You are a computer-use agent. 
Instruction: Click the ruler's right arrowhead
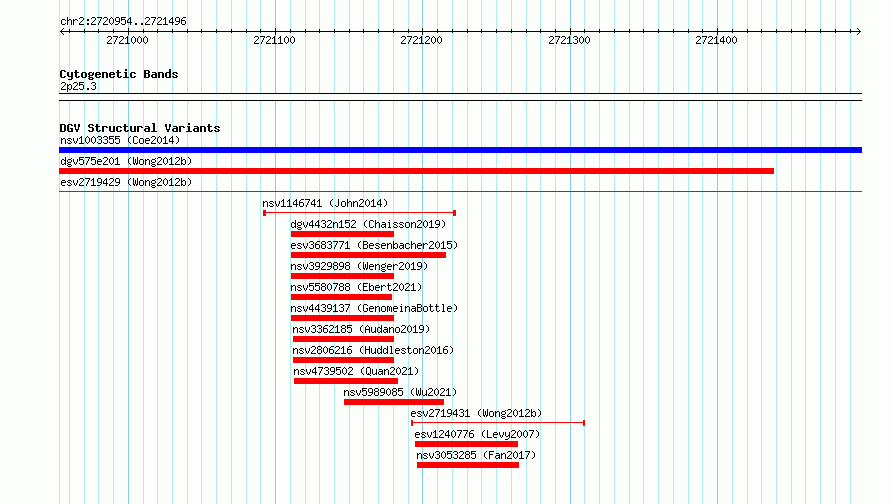858,32
